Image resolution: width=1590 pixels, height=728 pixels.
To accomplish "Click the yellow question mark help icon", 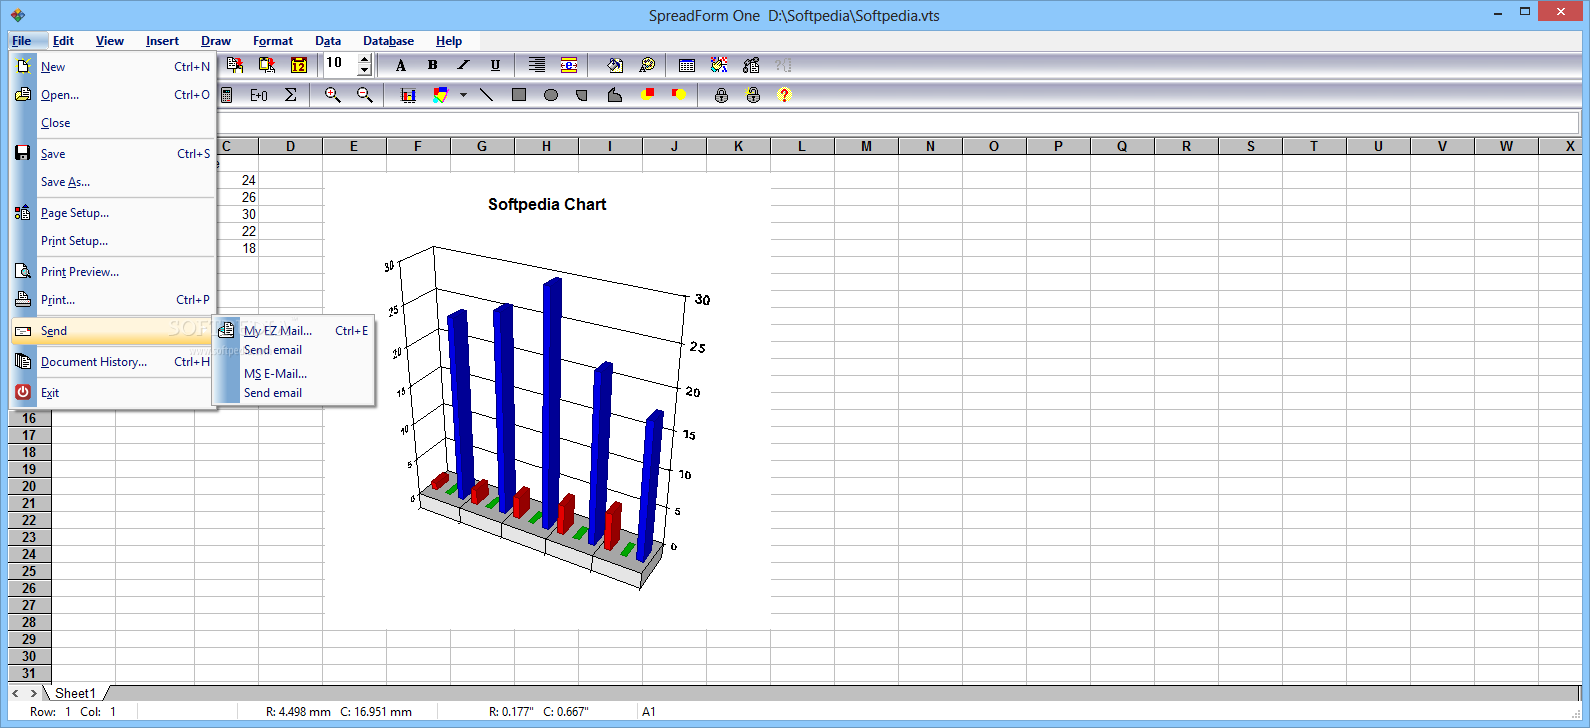I will point(785,95).
